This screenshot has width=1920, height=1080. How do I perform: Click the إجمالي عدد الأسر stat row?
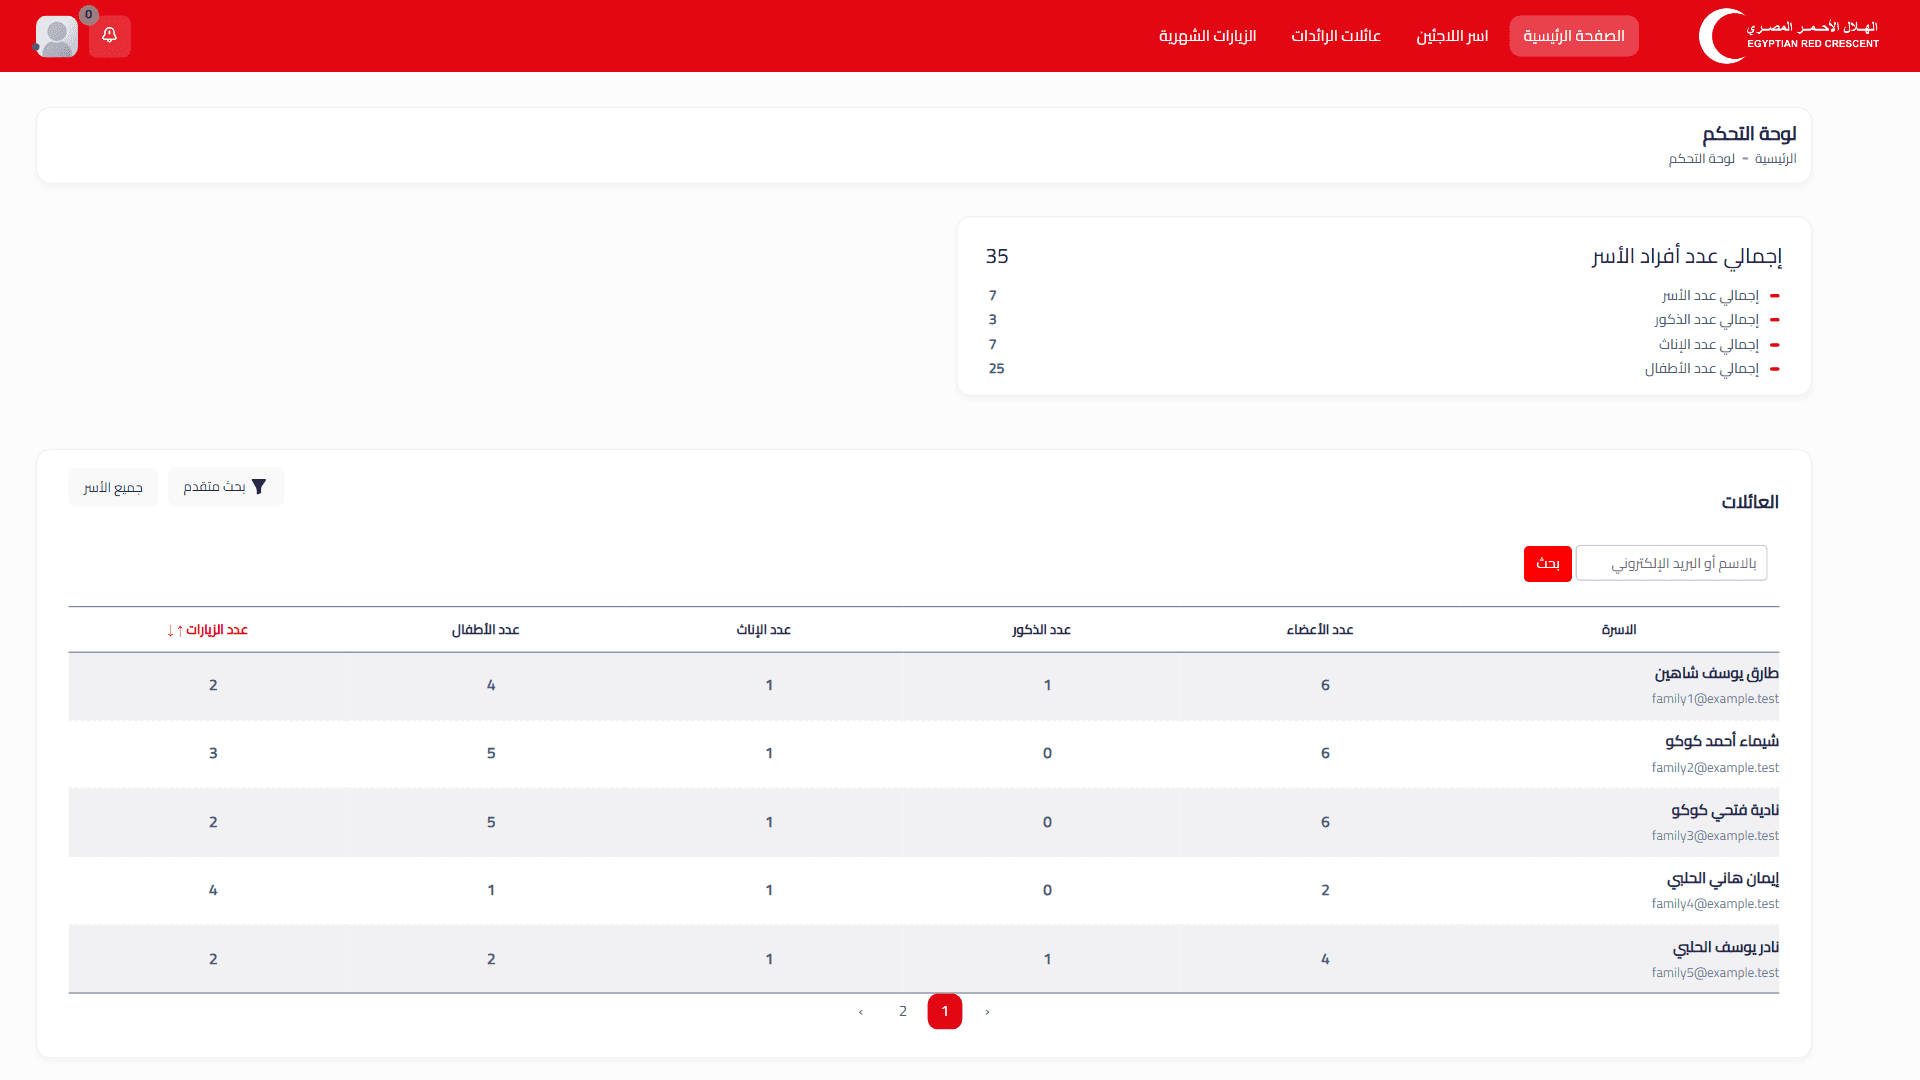tap(1384, 296)
